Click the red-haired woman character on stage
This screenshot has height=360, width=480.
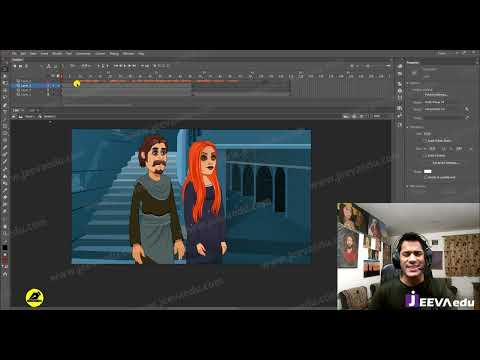205,203
